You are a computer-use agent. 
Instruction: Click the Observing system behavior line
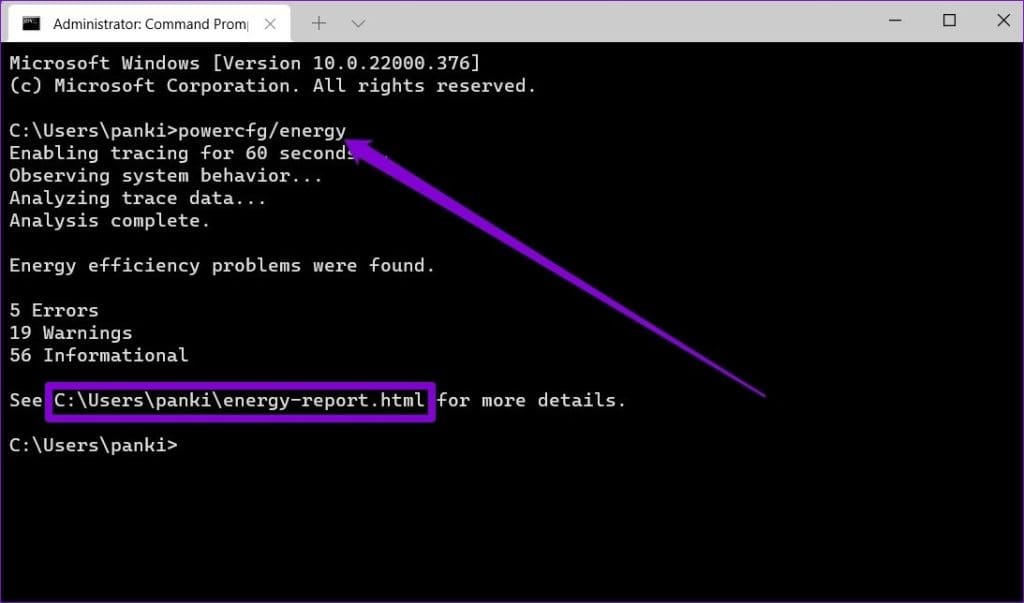tap(164, 176)
